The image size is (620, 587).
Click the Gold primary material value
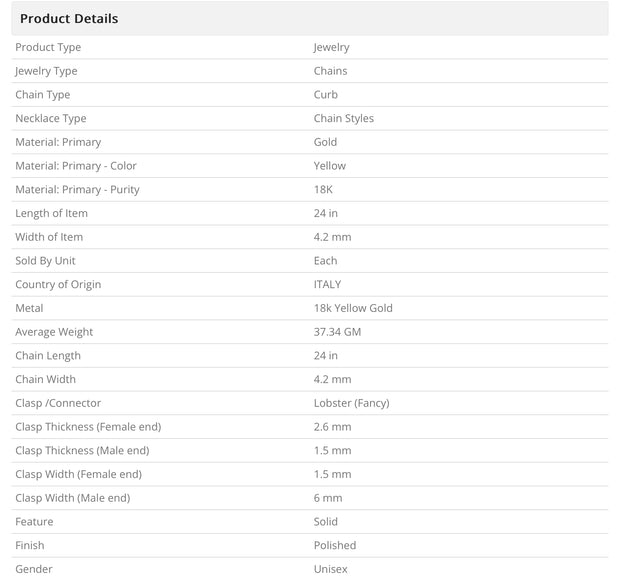[x=325, y=142]
